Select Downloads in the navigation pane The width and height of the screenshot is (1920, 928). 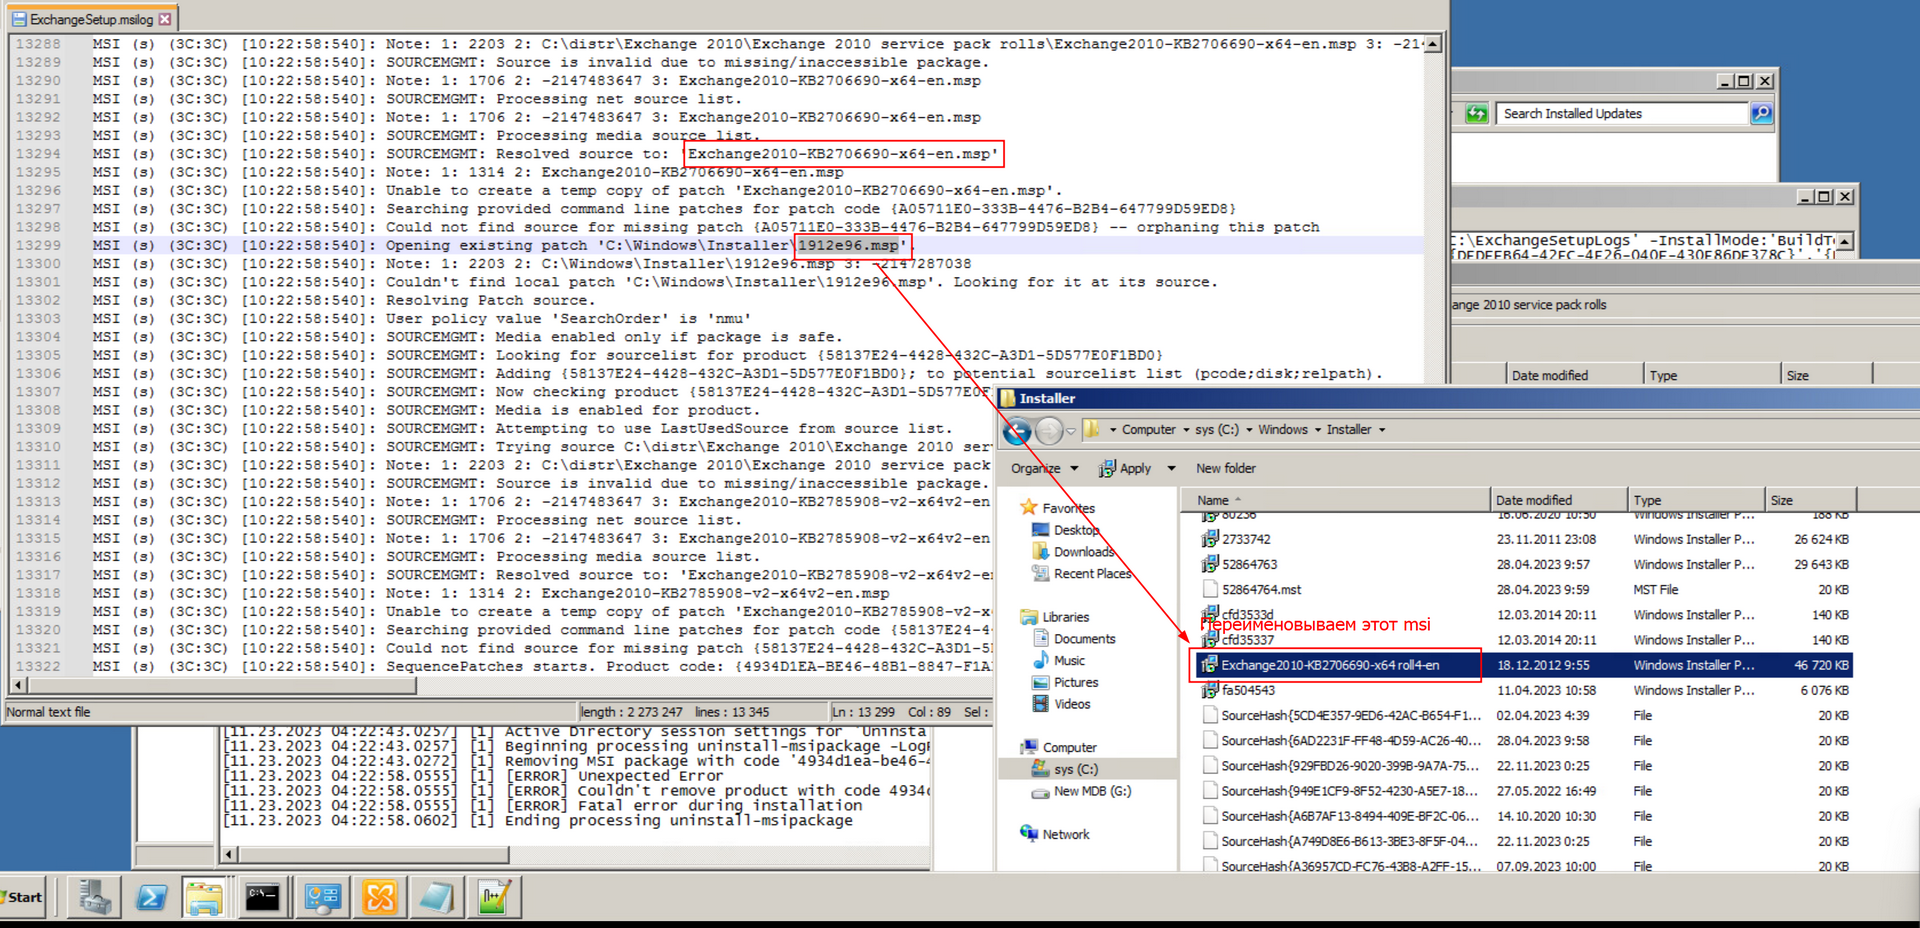pyautogui.click(x=1083, y=552)
